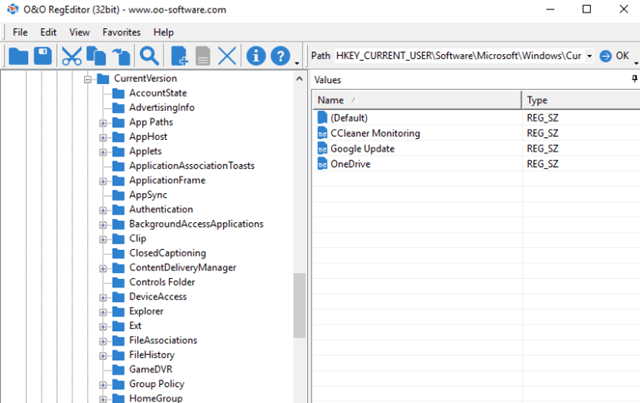Screen dimensions: 640x403
Task: Click the copy icon in toolbar
Action: (96, 56)
